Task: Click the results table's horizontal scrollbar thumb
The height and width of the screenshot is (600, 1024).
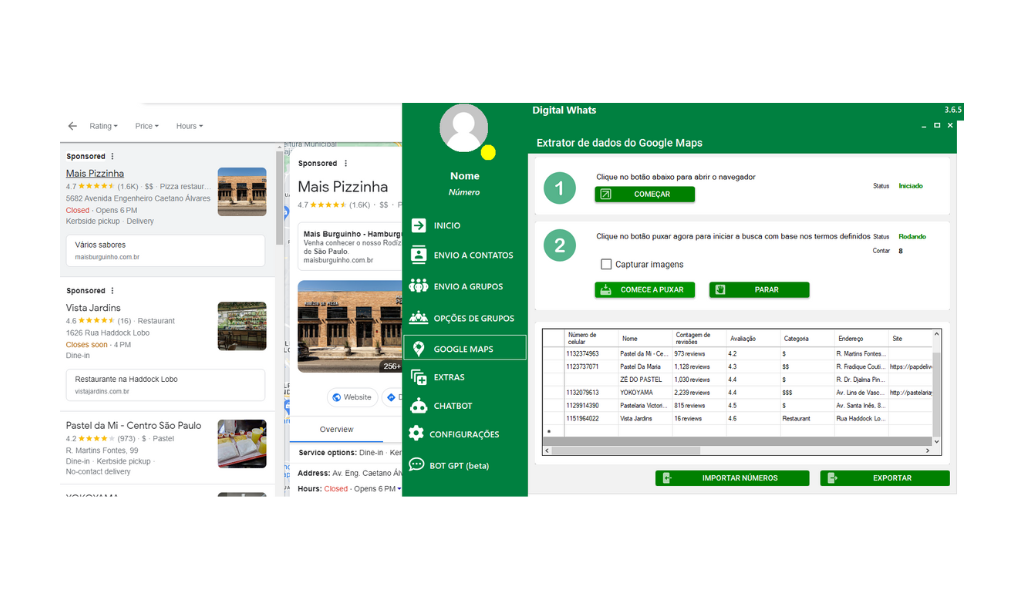Action: point(626,450)
